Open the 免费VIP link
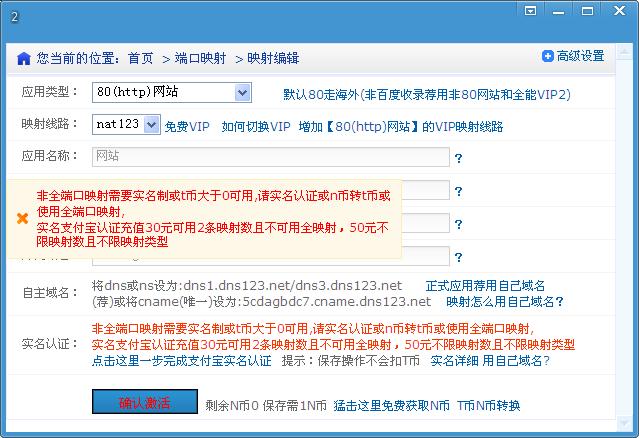Screen dimensions: 639x438 (x=187, y=127)
